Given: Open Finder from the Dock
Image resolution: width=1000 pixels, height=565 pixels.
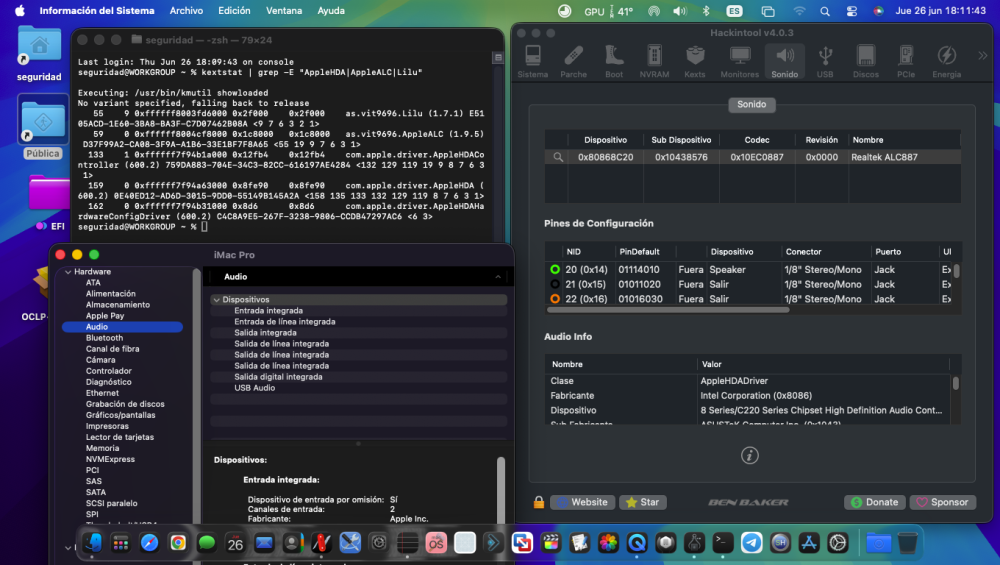Looking at the screenshot, I should 92,543.
